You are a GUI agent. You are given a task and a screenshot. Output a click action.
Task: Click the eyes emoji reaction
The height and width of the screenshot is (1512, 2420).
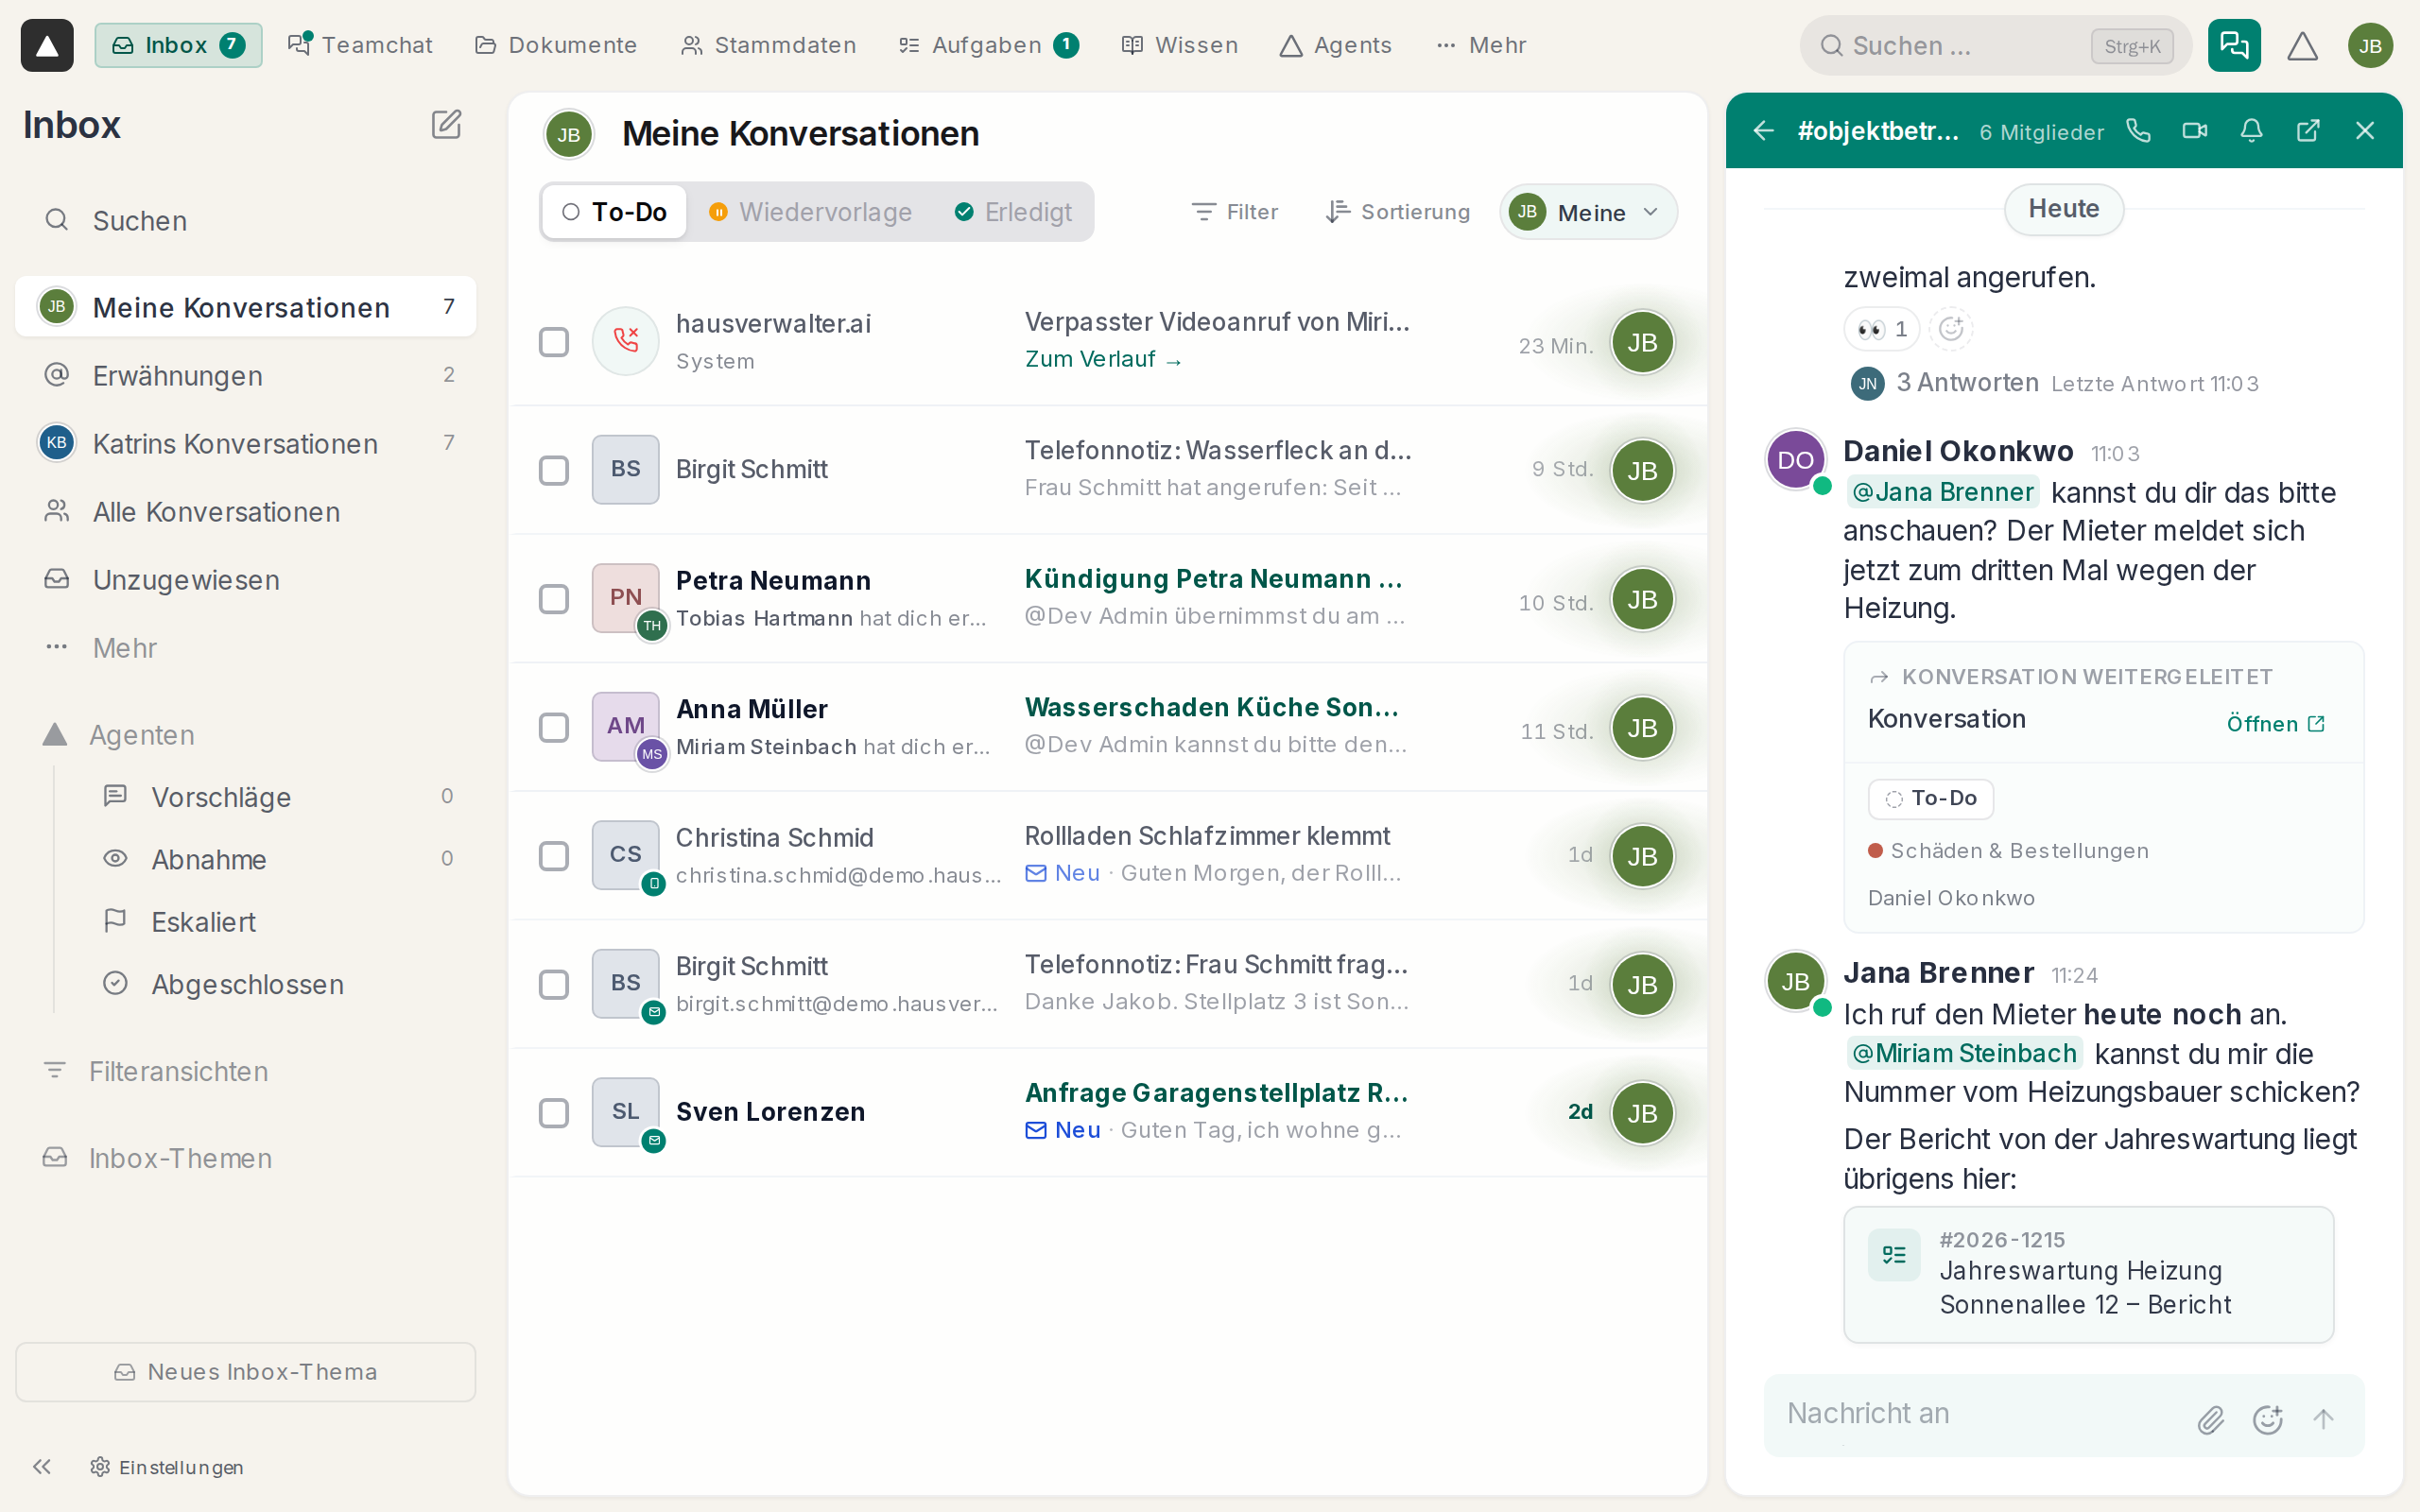[x=1881, y=329]
